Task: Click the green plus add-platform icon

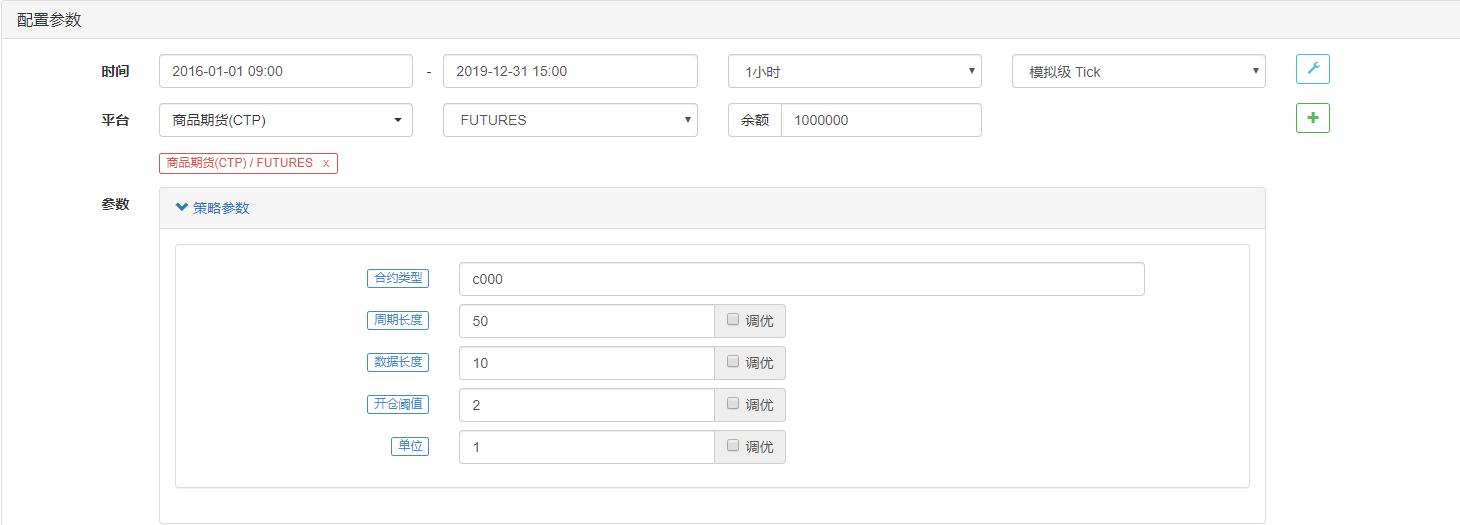Action: coord(1313,118)
